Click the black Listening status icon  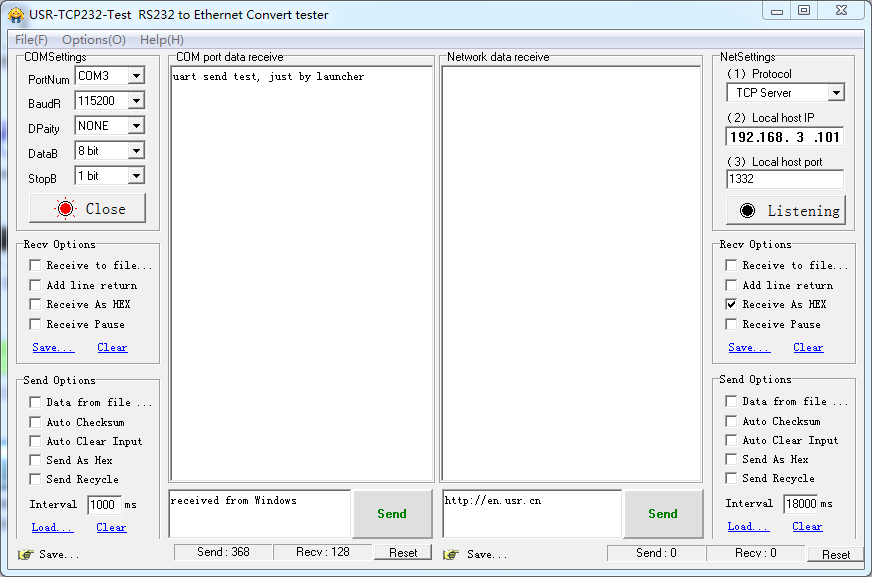747,211
